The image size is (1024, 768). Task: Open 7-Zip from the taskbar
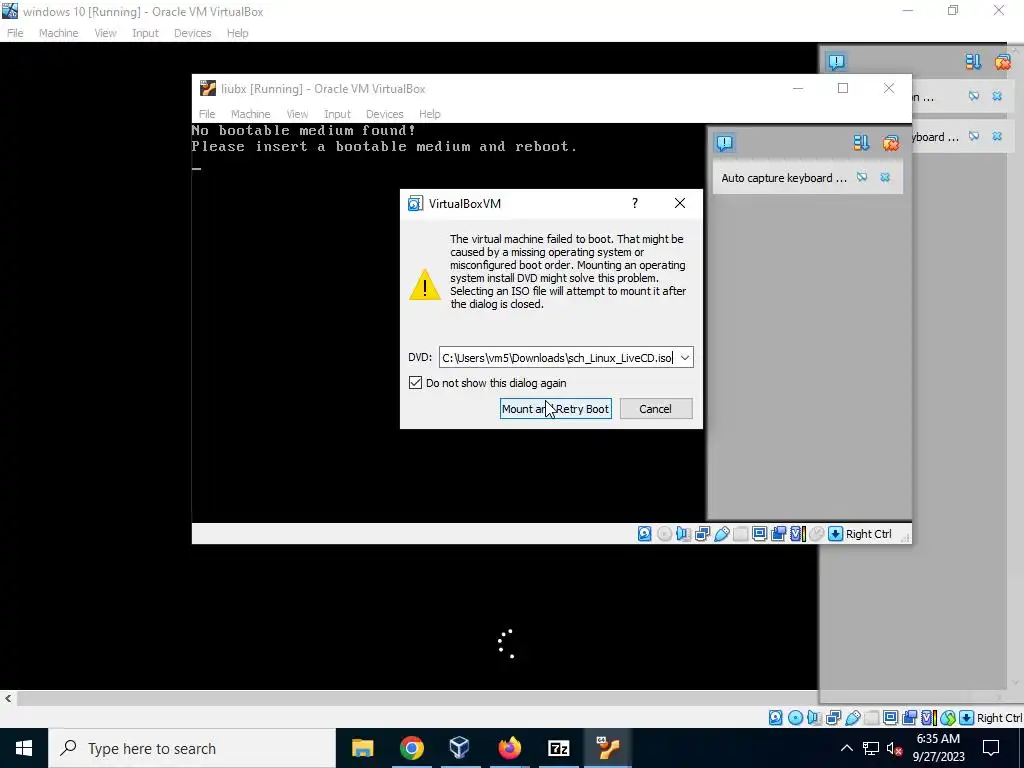coord(558,748)
